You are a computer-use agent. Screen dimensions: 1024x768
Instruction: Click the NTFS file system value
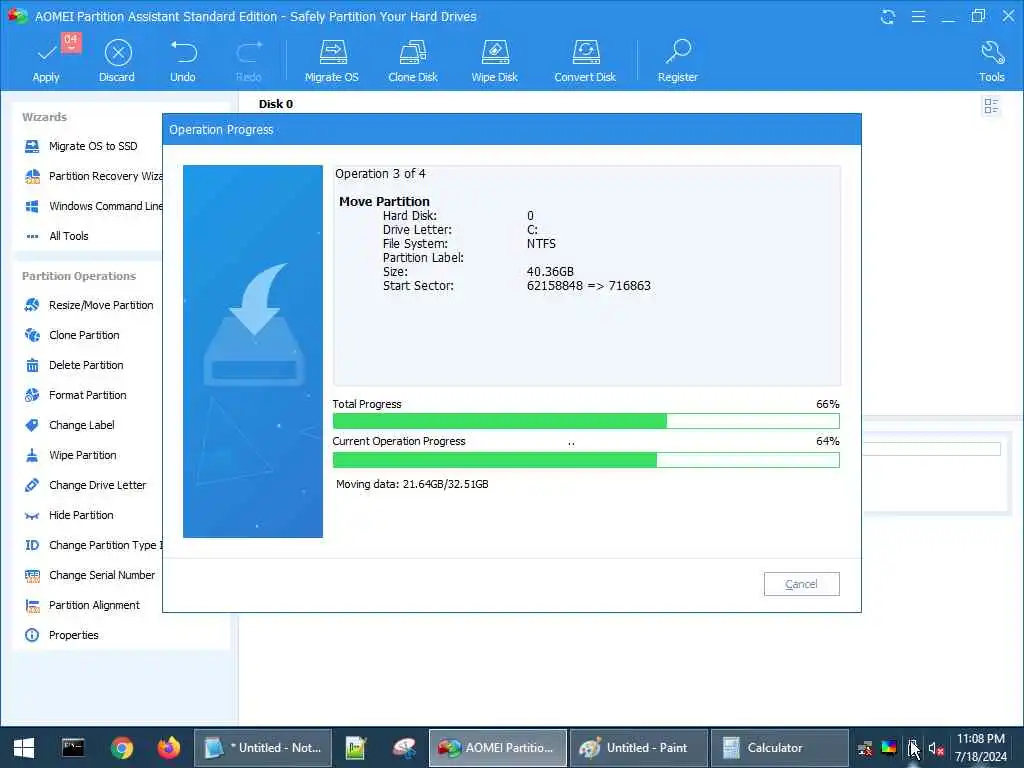click(x=541, y=244)
